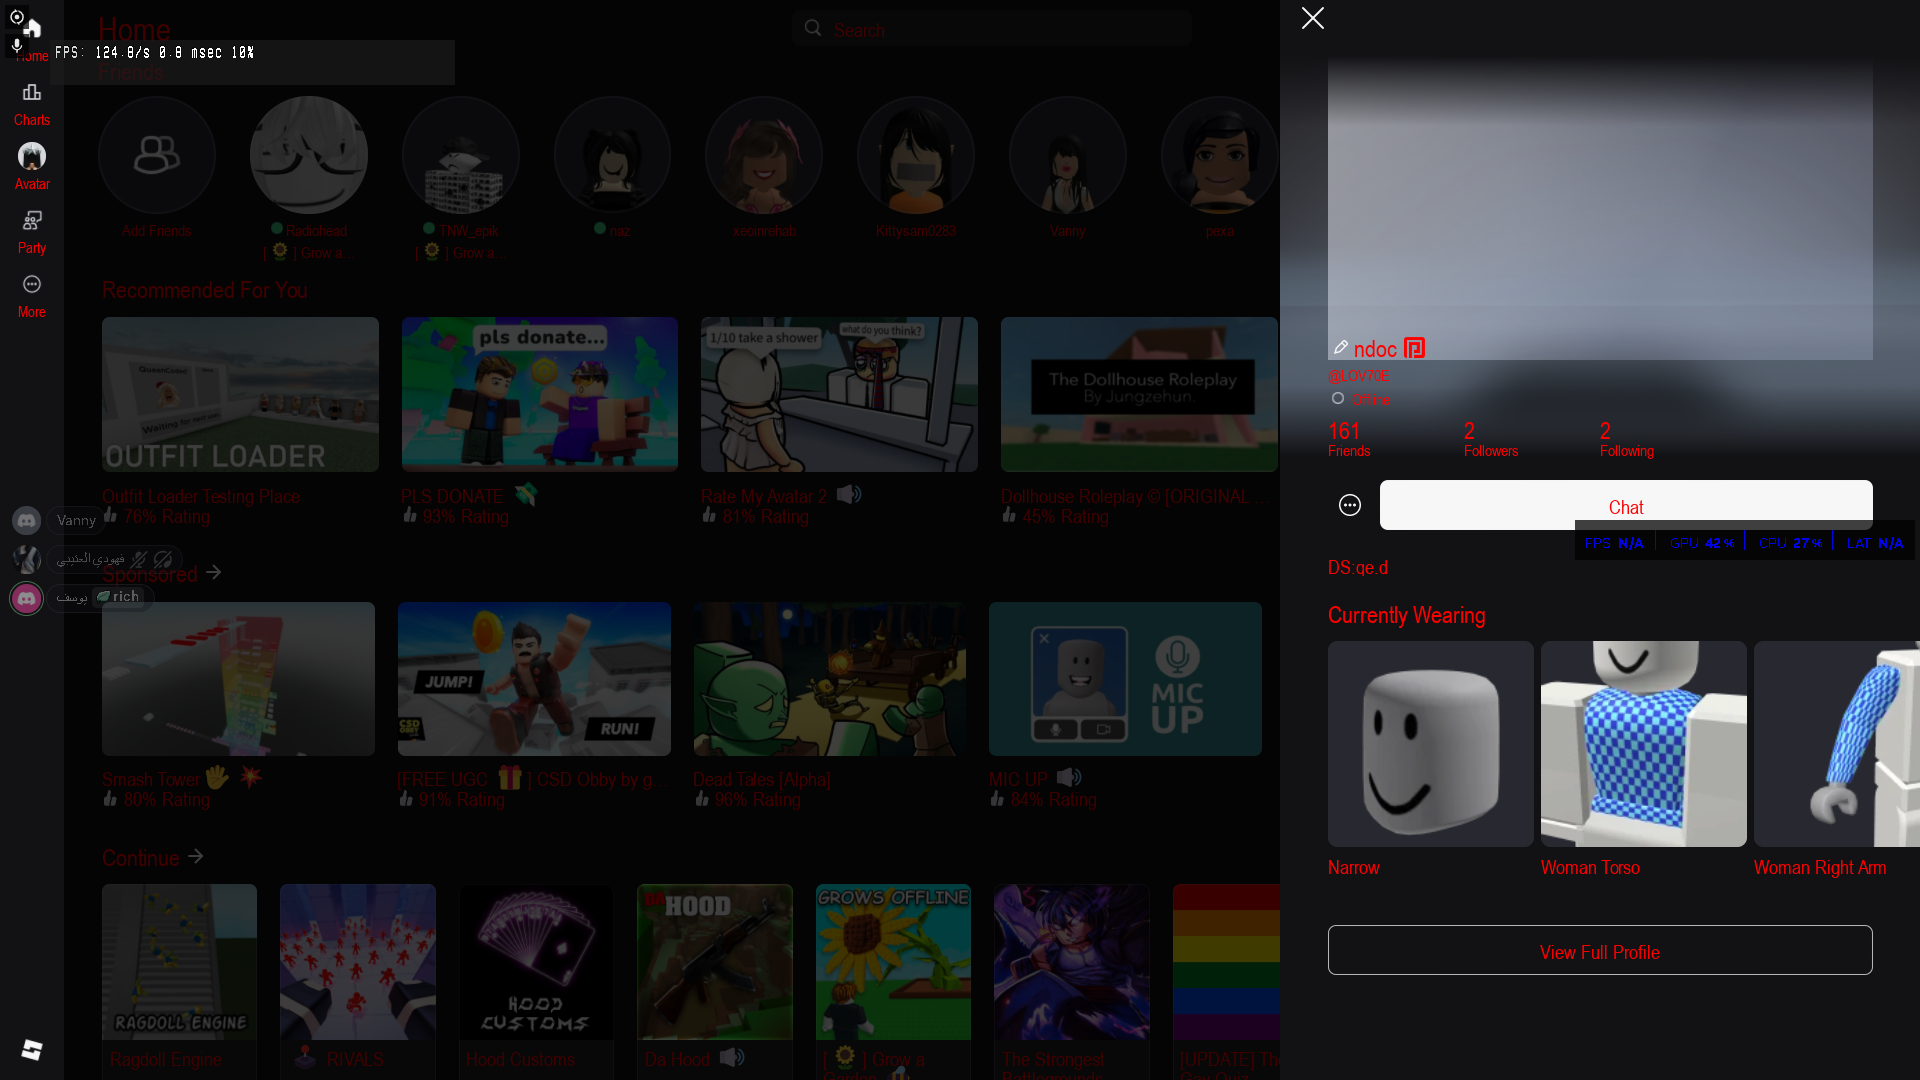Close the profile side panel

click(1313, 18)
